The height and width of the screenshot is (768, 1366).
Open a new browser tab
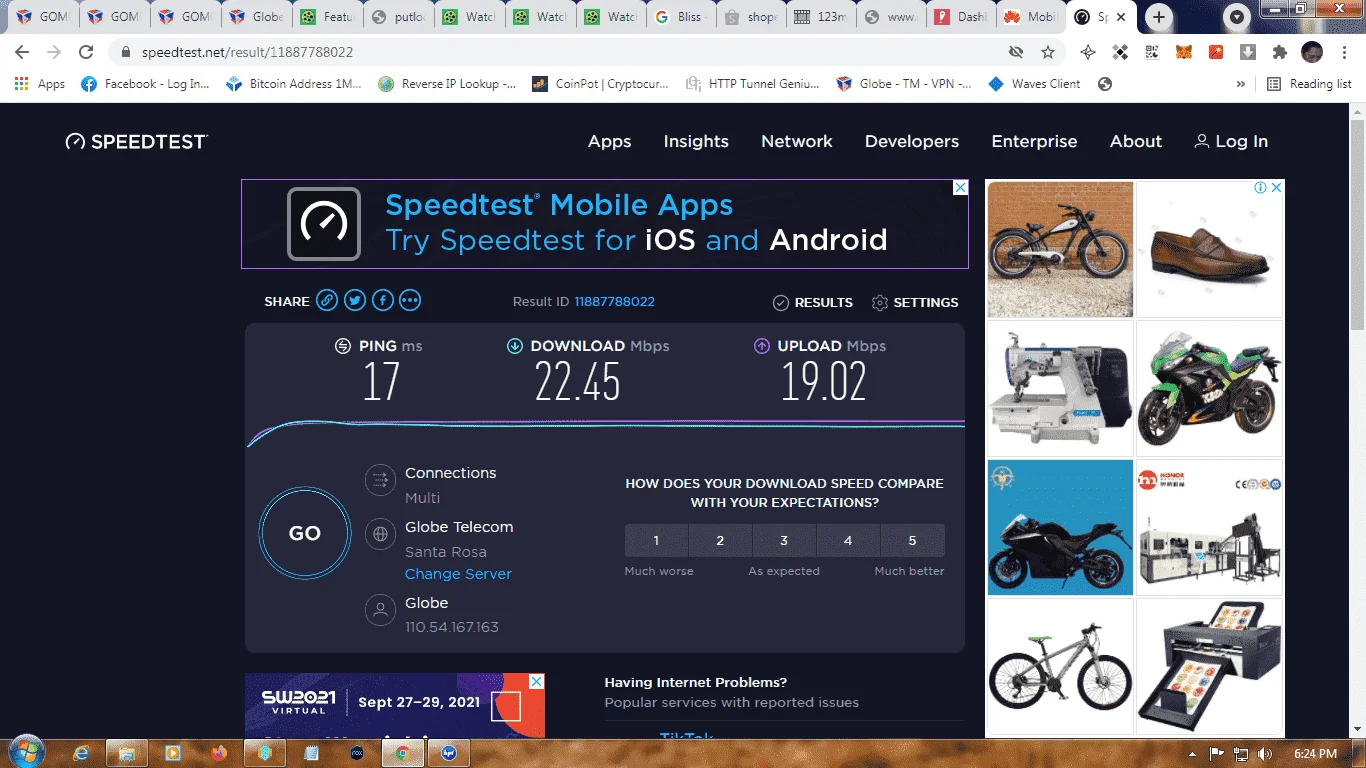1159,17
